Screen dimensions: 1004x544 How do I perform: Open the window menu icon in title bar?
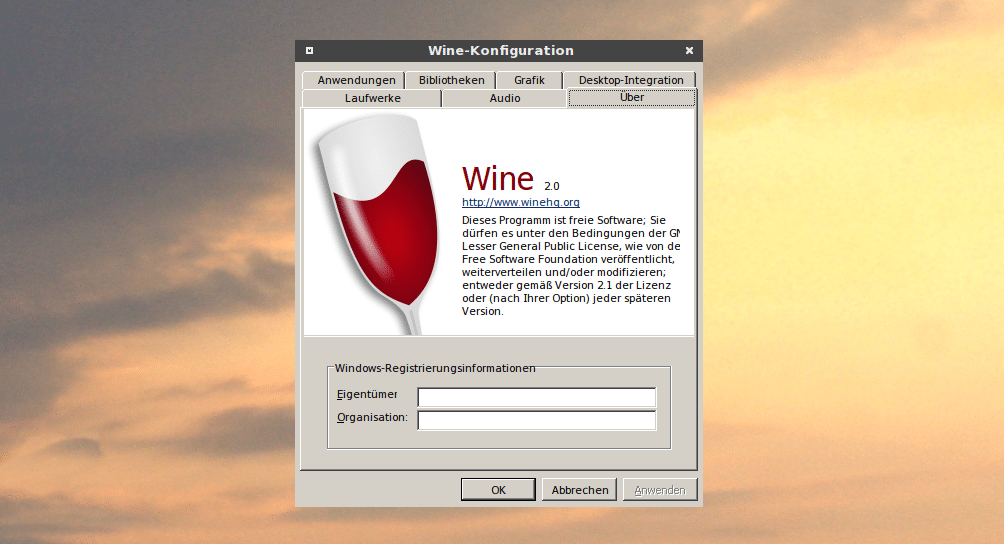309,51
